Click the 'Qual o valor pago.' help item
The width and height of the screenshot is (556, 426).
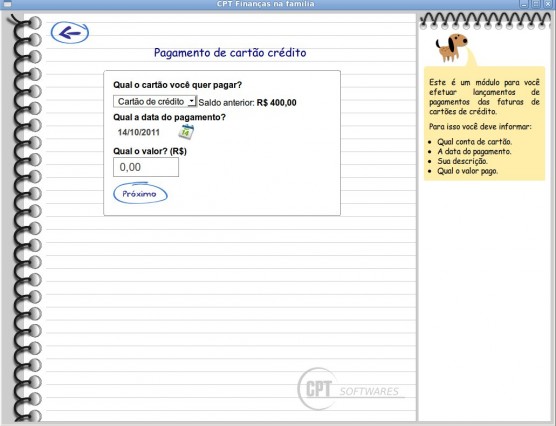(x=467, y=171)
